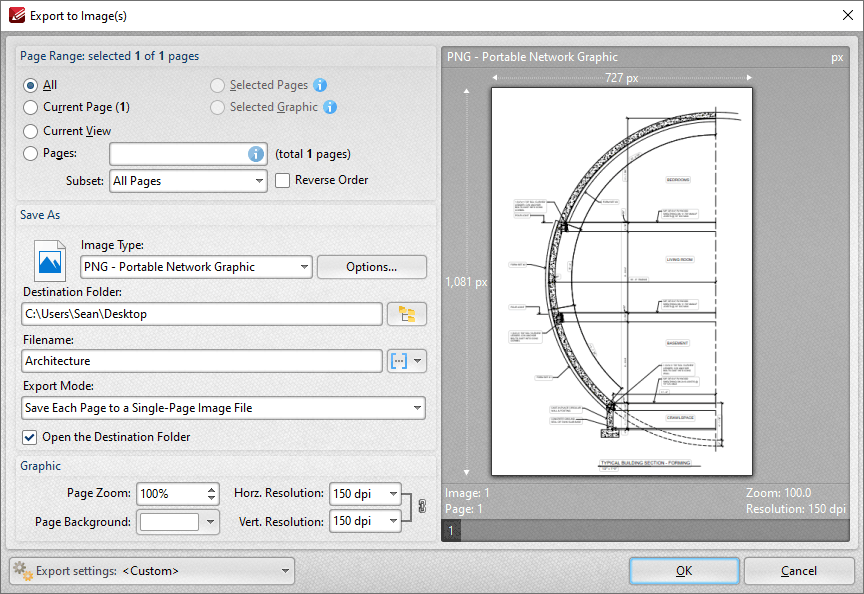Click the gear icon on Export settings
Screen dimensions: 864x594
tap(22, 570)
